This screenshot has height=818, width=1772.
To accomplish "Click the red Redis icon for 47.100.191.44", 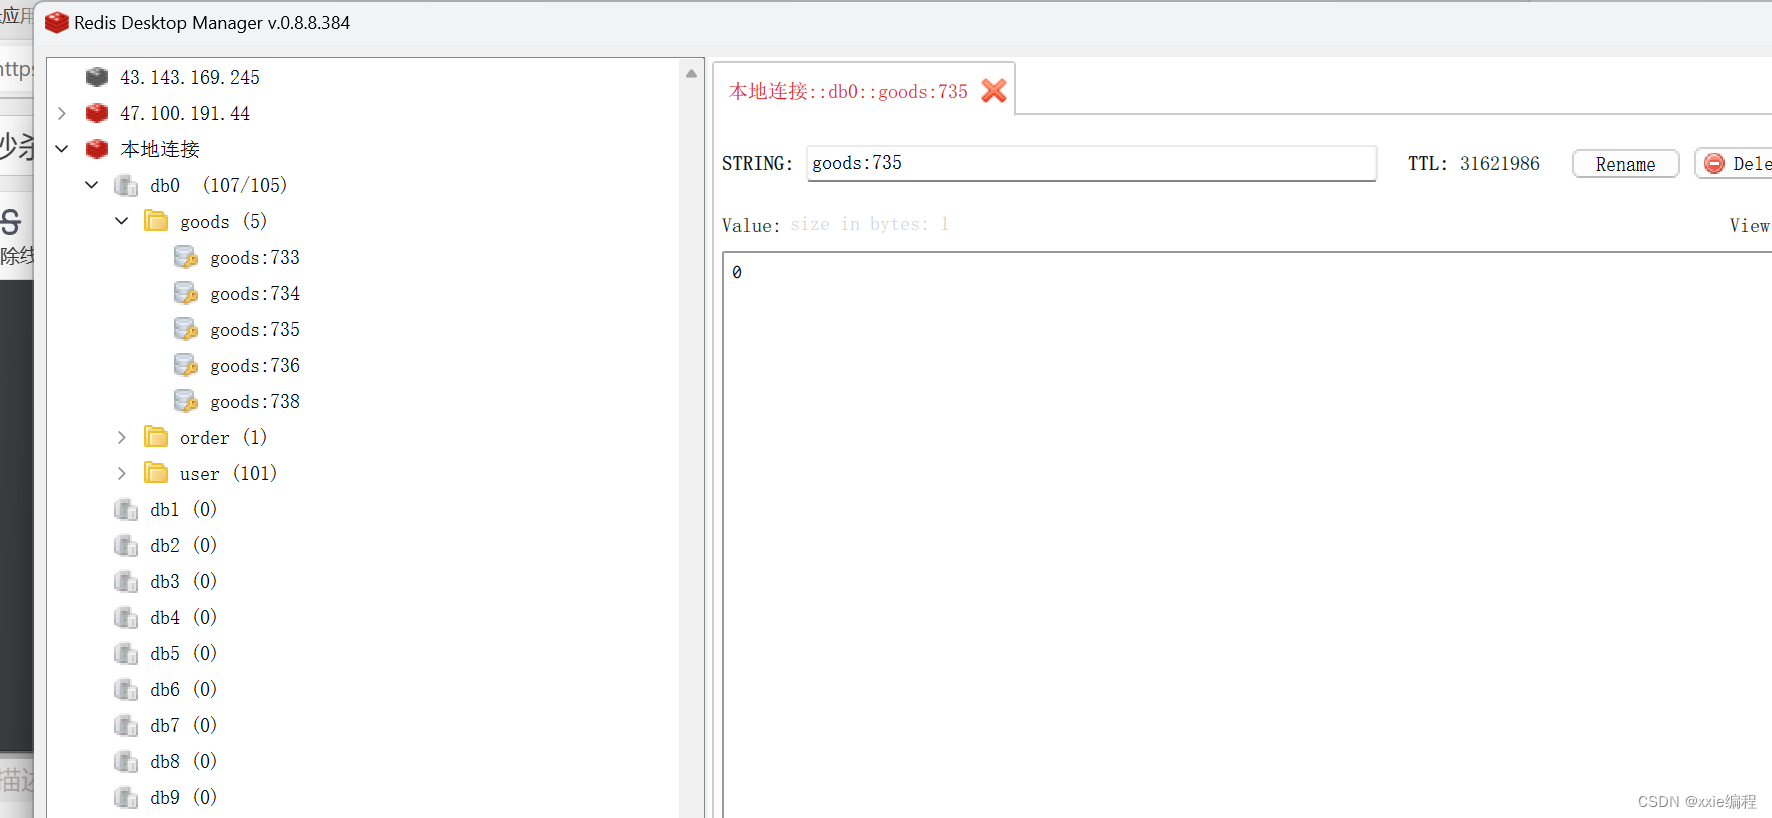I will (97, 113).
